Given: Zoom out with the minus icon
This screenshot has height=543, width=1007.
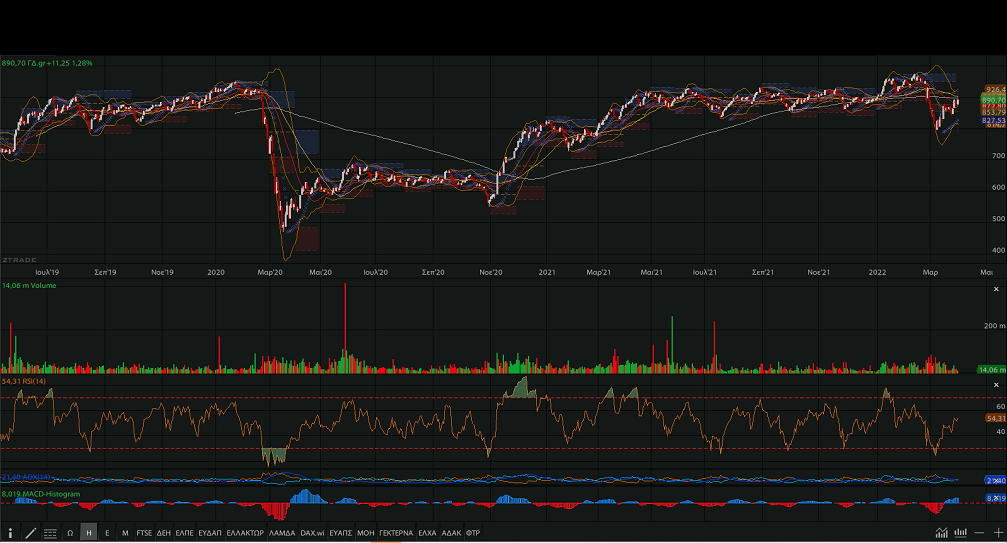Looking at the screenshot, I should click(980, 533).
